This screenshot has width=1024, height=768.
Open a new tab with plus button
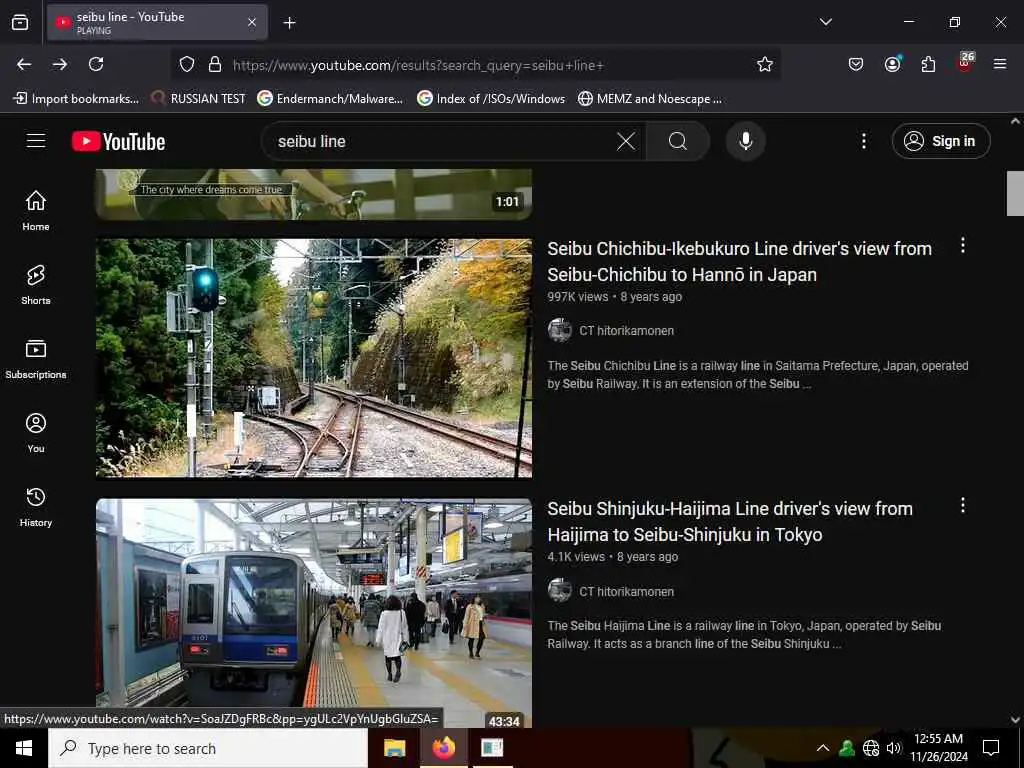pos(289,23)
